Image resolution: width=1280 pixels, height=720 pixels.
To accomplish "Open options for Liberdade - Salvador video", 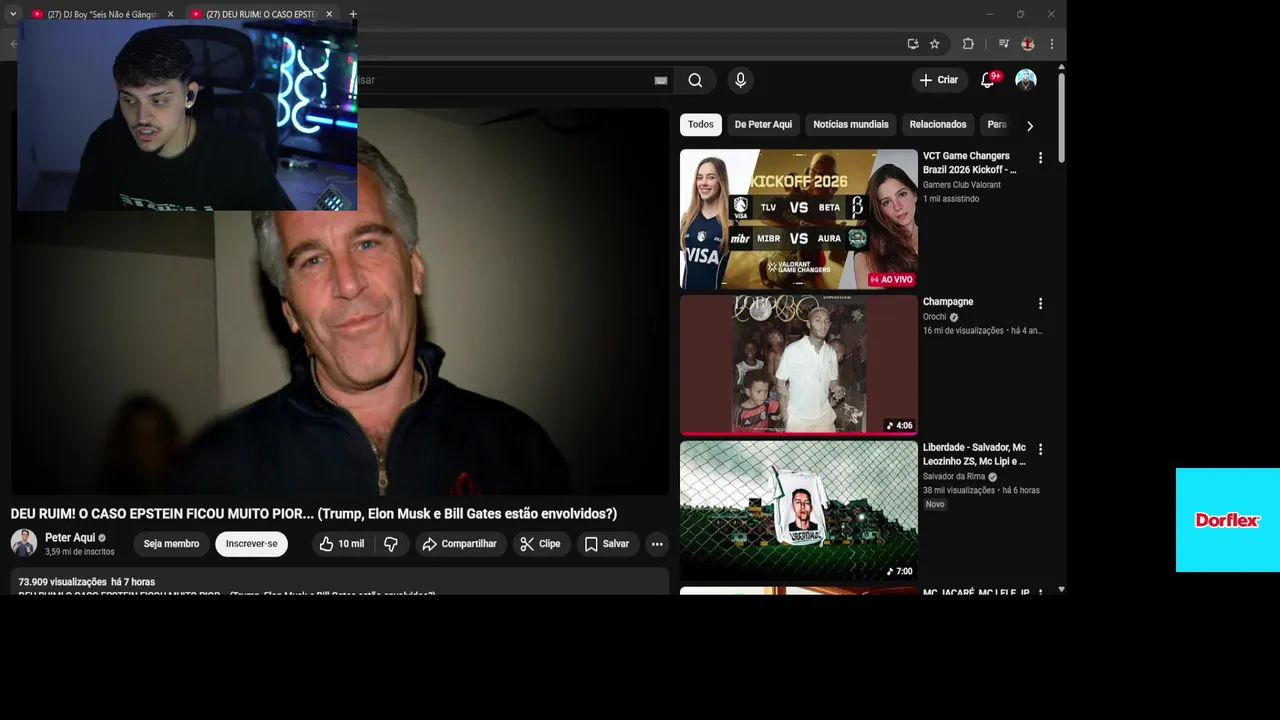I will 1040,450.
